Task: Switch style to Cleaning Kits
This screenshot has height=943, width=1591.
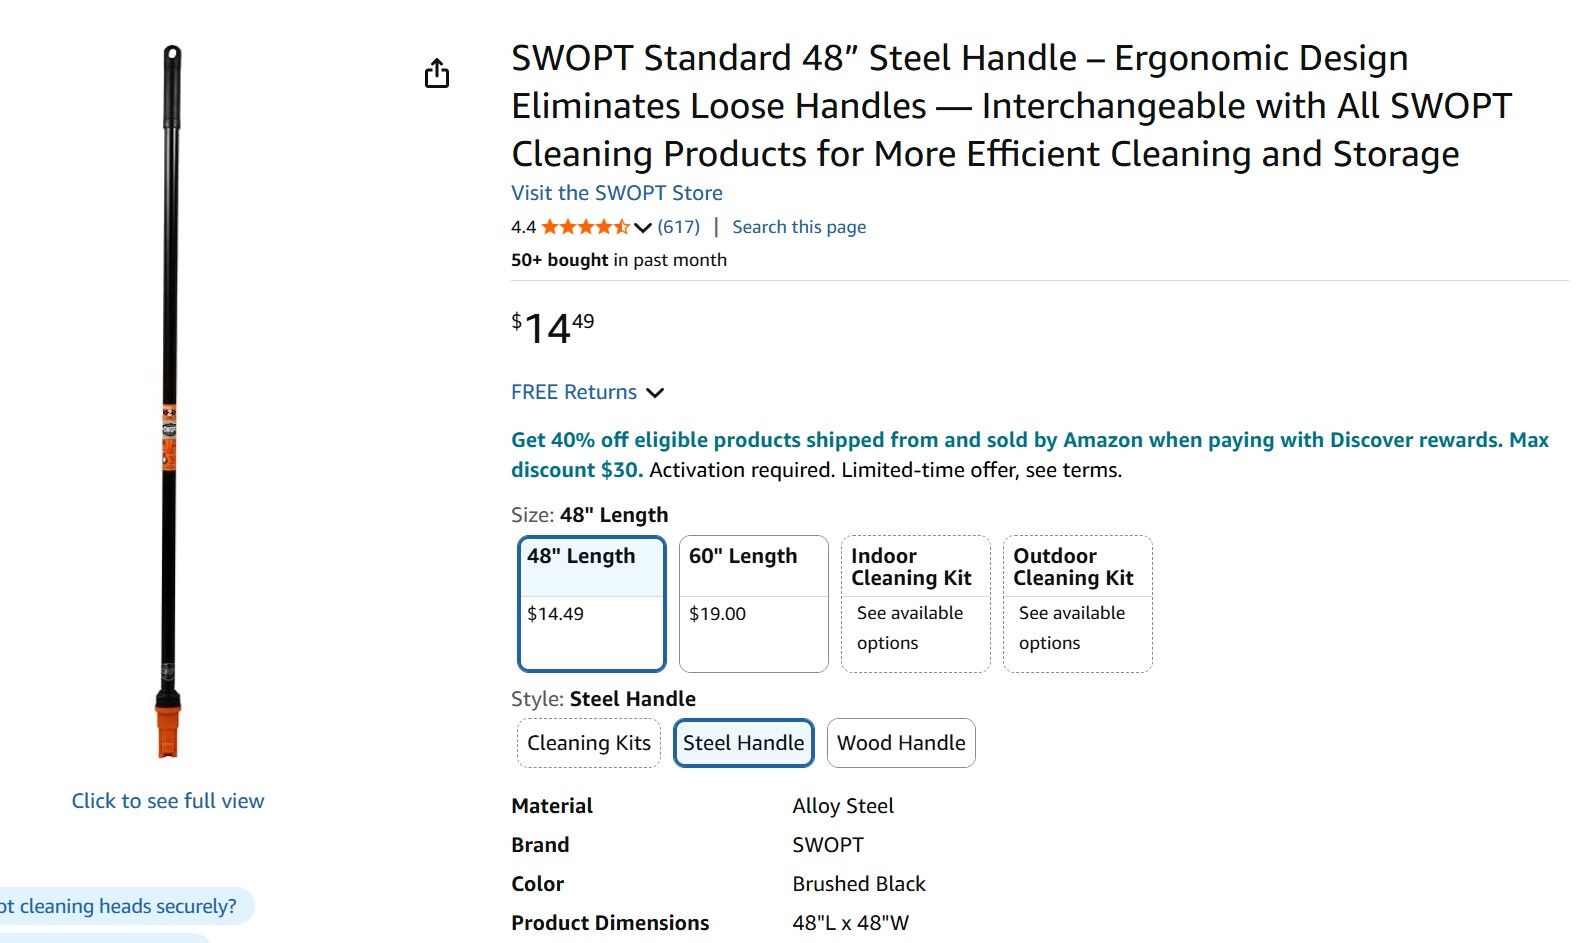Action: pyautogui.click(x=588, y=743)
